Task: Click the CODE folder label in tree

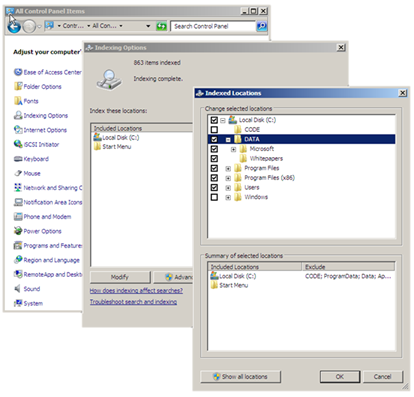Action: [252, 130]
